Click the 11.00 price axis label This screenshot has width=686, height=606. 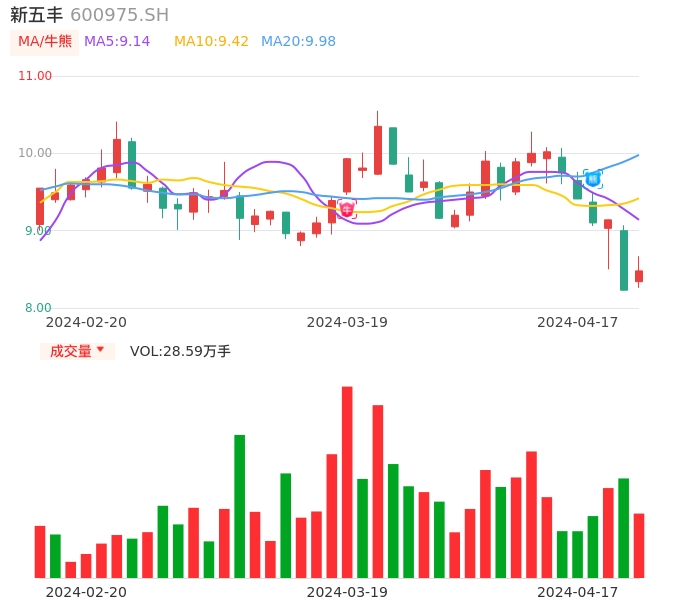point(35,76)
